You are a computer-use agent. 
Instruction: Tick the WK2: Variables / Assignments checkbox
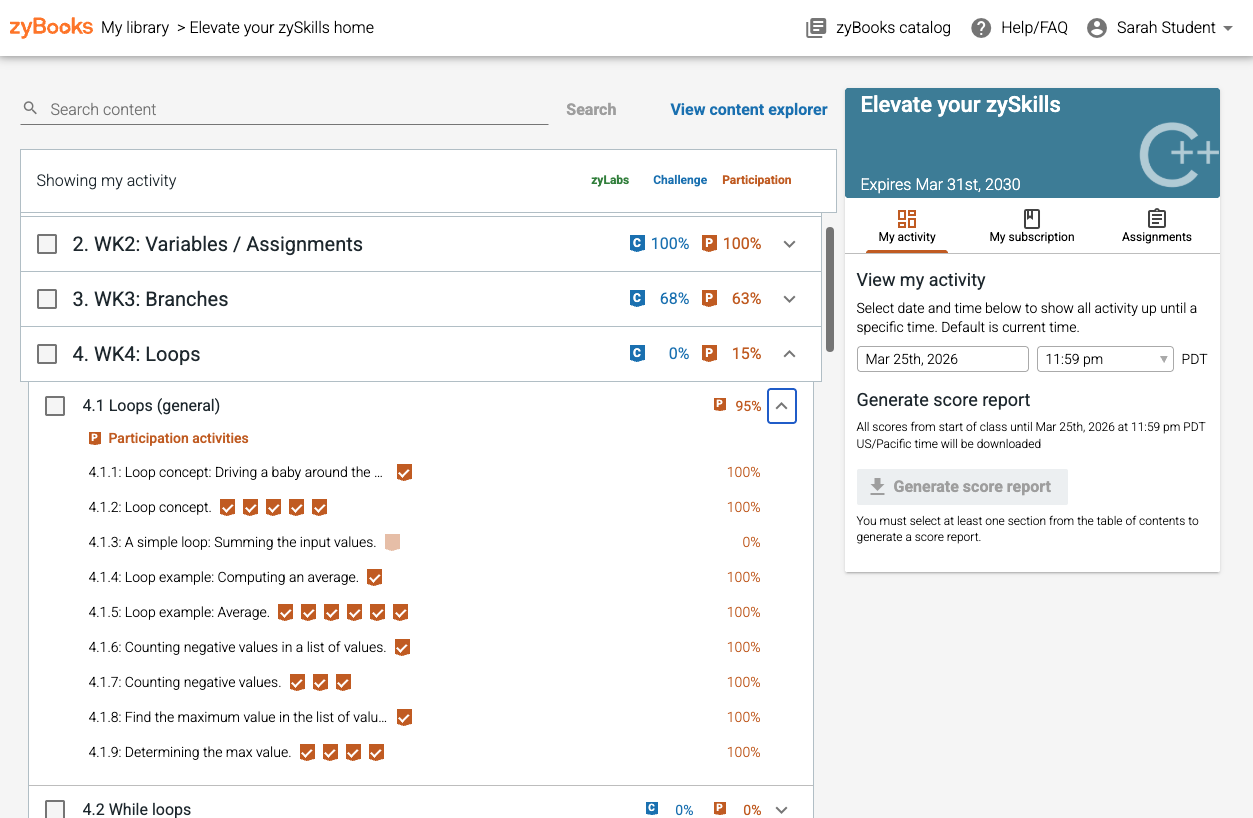[47, 244]
